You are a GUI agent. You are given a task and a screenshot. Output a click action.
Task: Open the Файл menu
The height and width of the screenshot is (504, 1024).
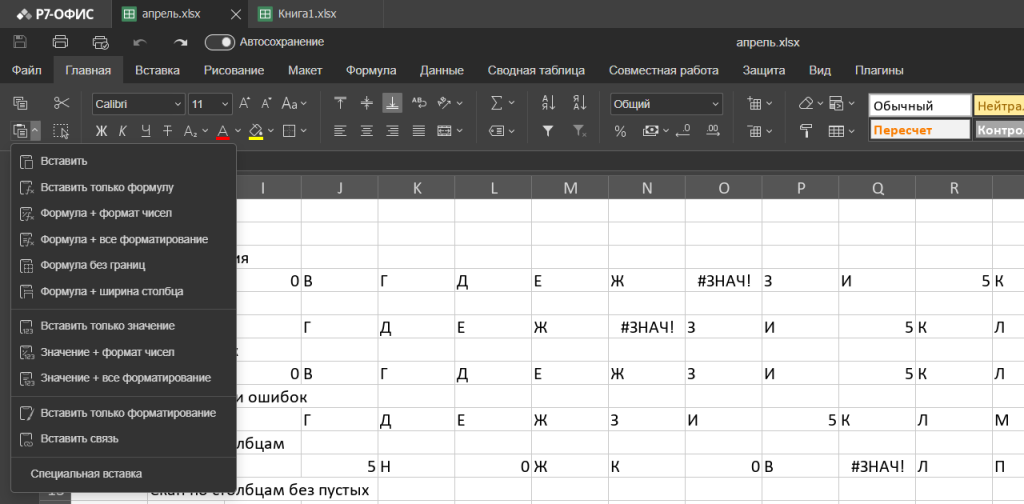[27, 71]
